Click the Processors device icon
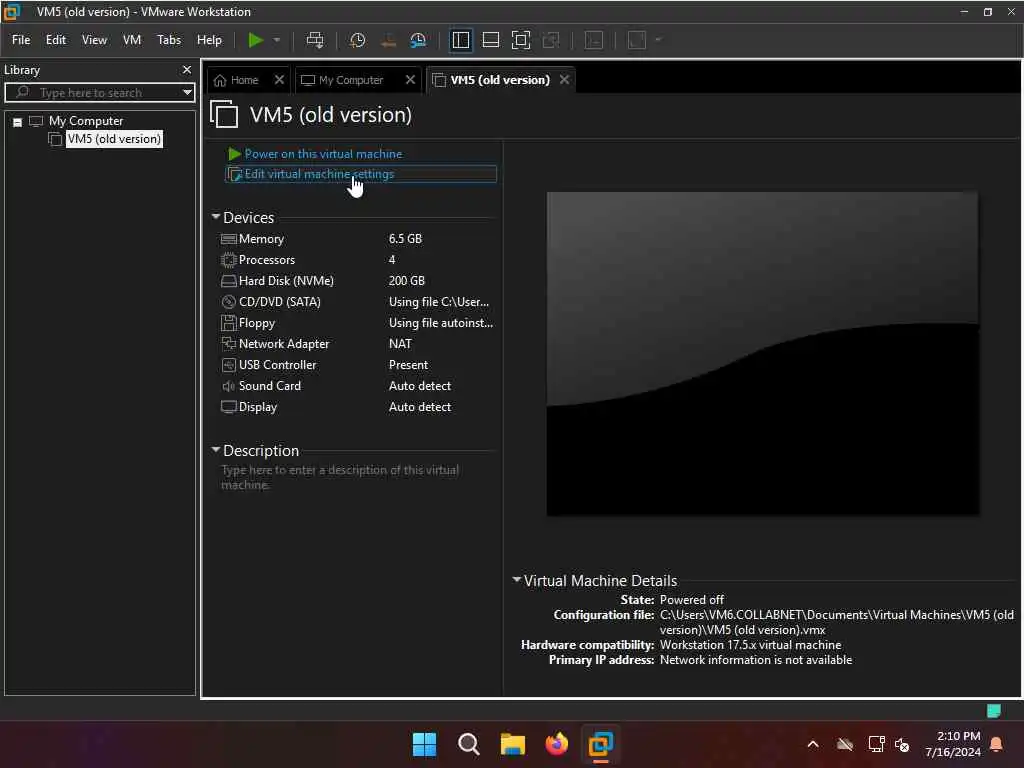The image size is (1024, 768). [x=229, y=260]
